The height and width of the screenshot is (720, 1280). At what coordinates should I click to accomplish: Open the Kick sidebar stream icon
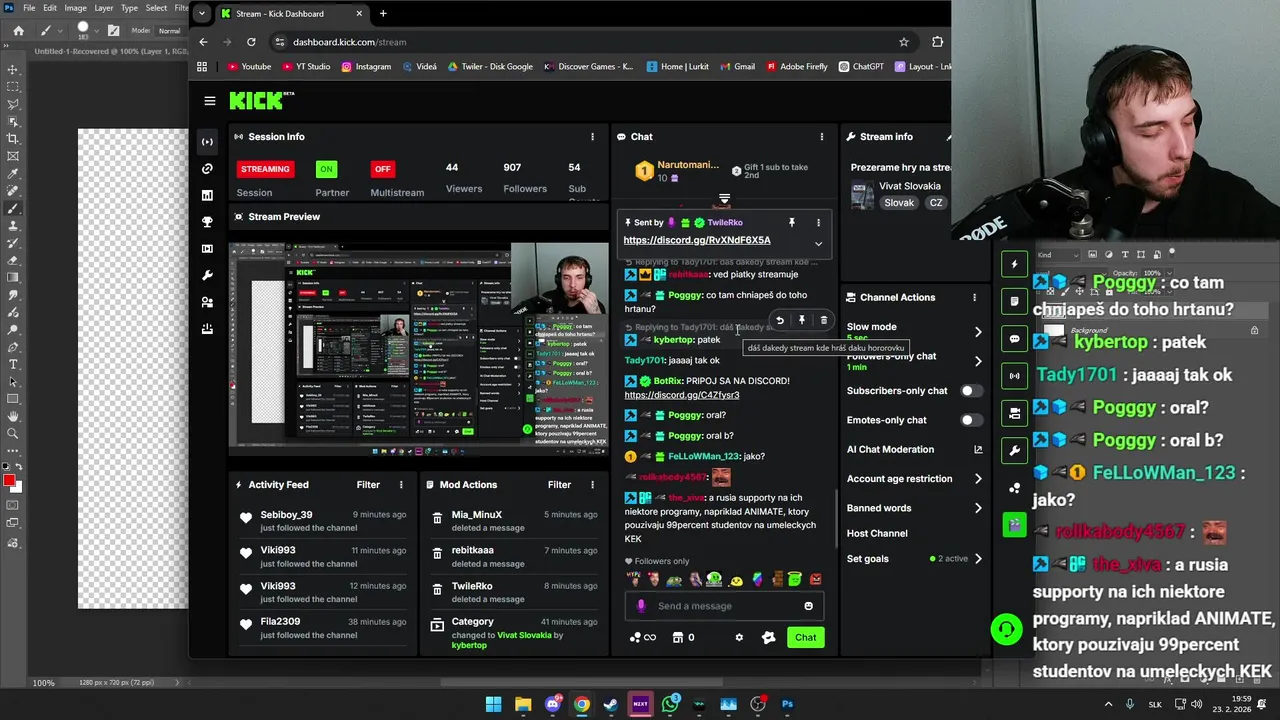pos(207,142)
